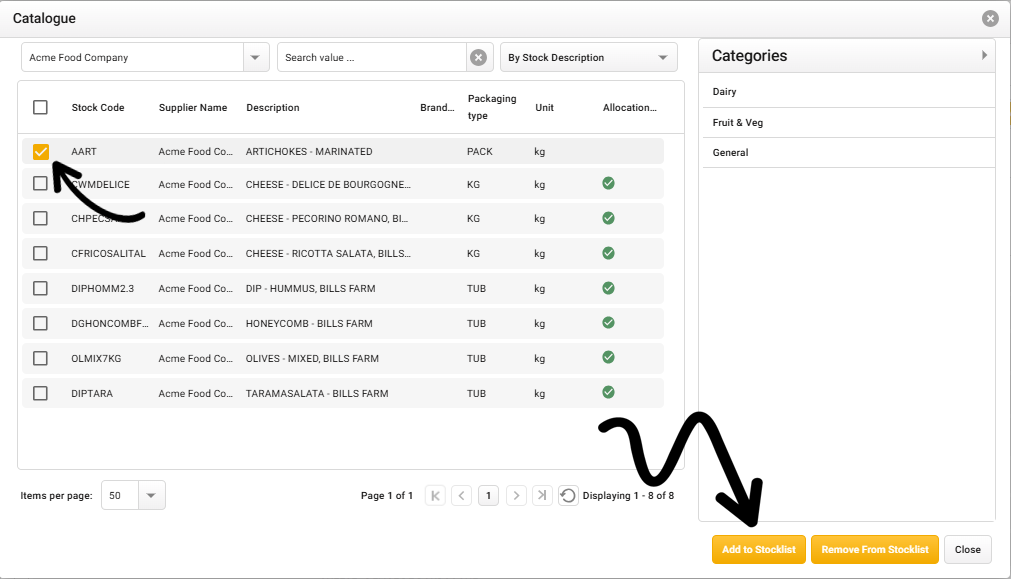
Task: Tick the select-all checkbox in header
Action: click(40, 107)
